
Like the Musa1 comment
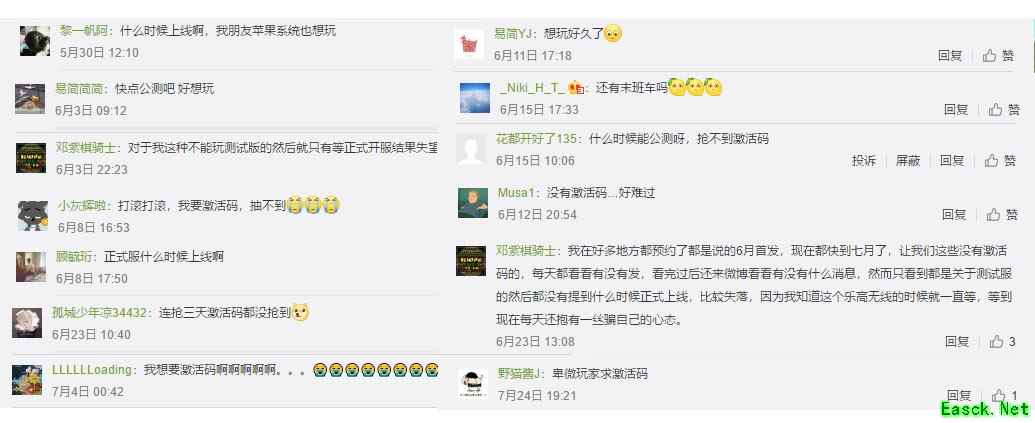click(x=1002, y=214)
